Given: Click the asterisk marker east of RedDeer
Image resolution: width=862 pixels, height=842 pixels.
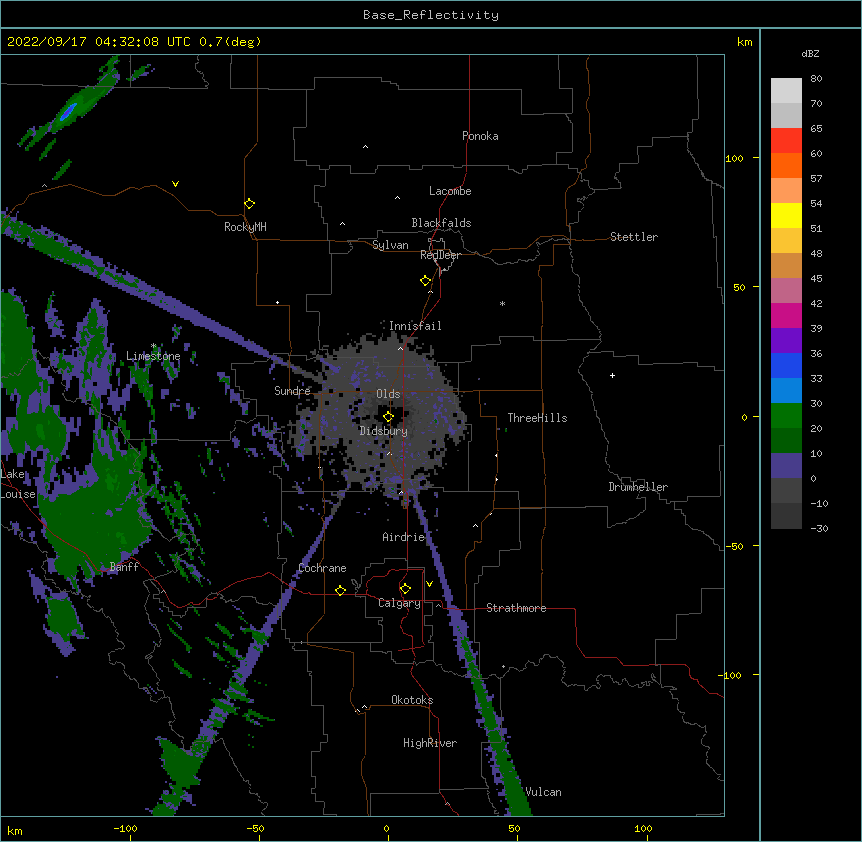Looking at the screenshot, I should point(502,303).
